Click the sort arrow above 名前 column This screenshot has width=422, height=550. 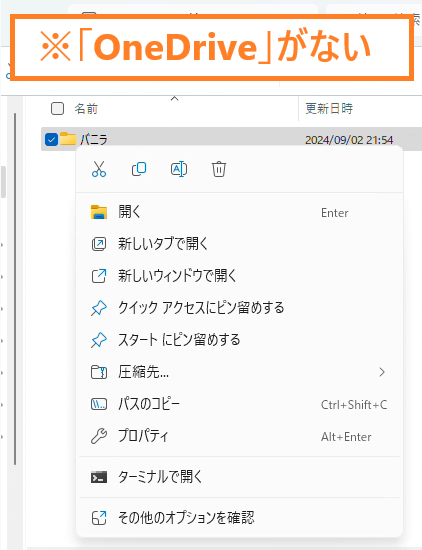[174, 99]
